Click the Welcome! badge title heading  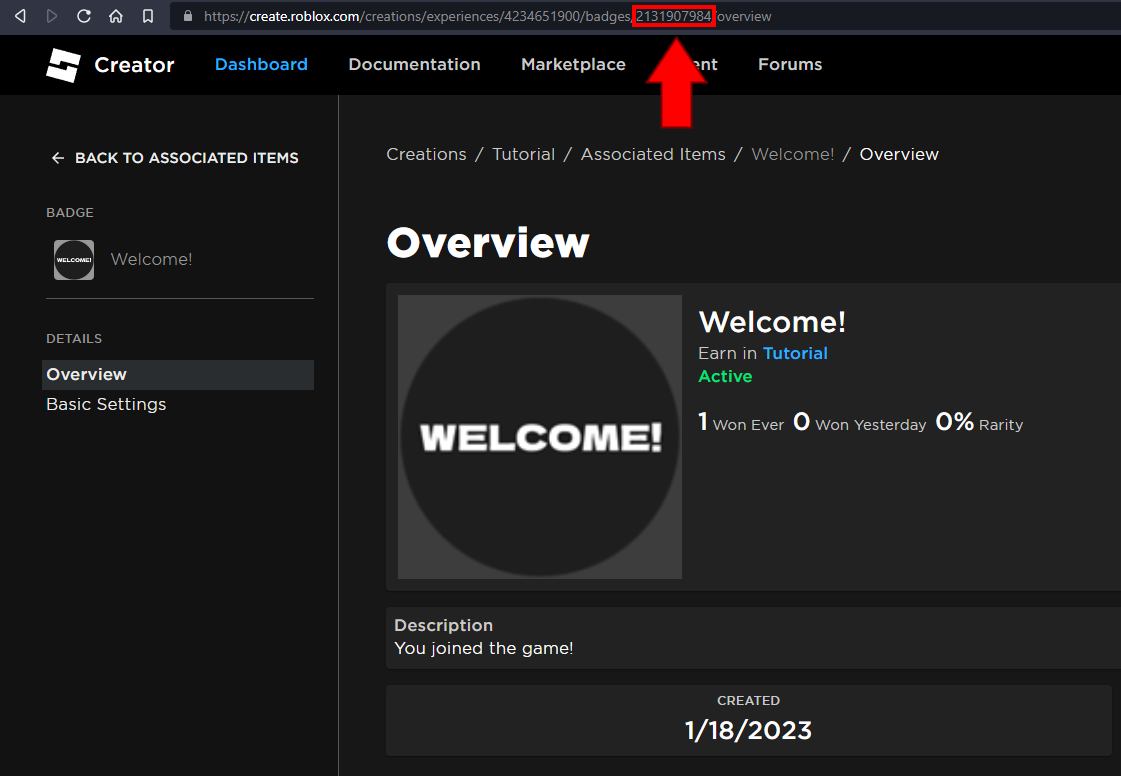point(772,322)
